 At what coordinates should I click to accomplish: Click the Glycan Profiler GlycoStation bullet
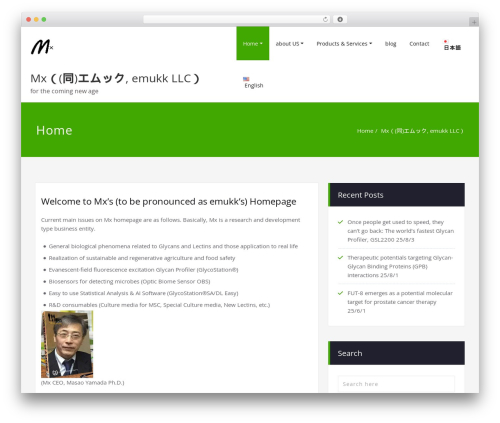point(143,270)
